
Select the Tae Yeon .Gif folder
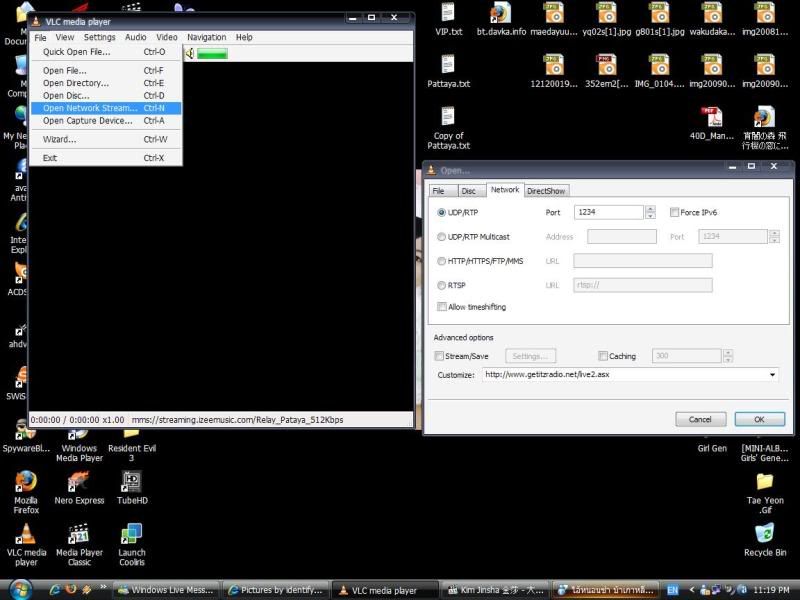[765, 493]
